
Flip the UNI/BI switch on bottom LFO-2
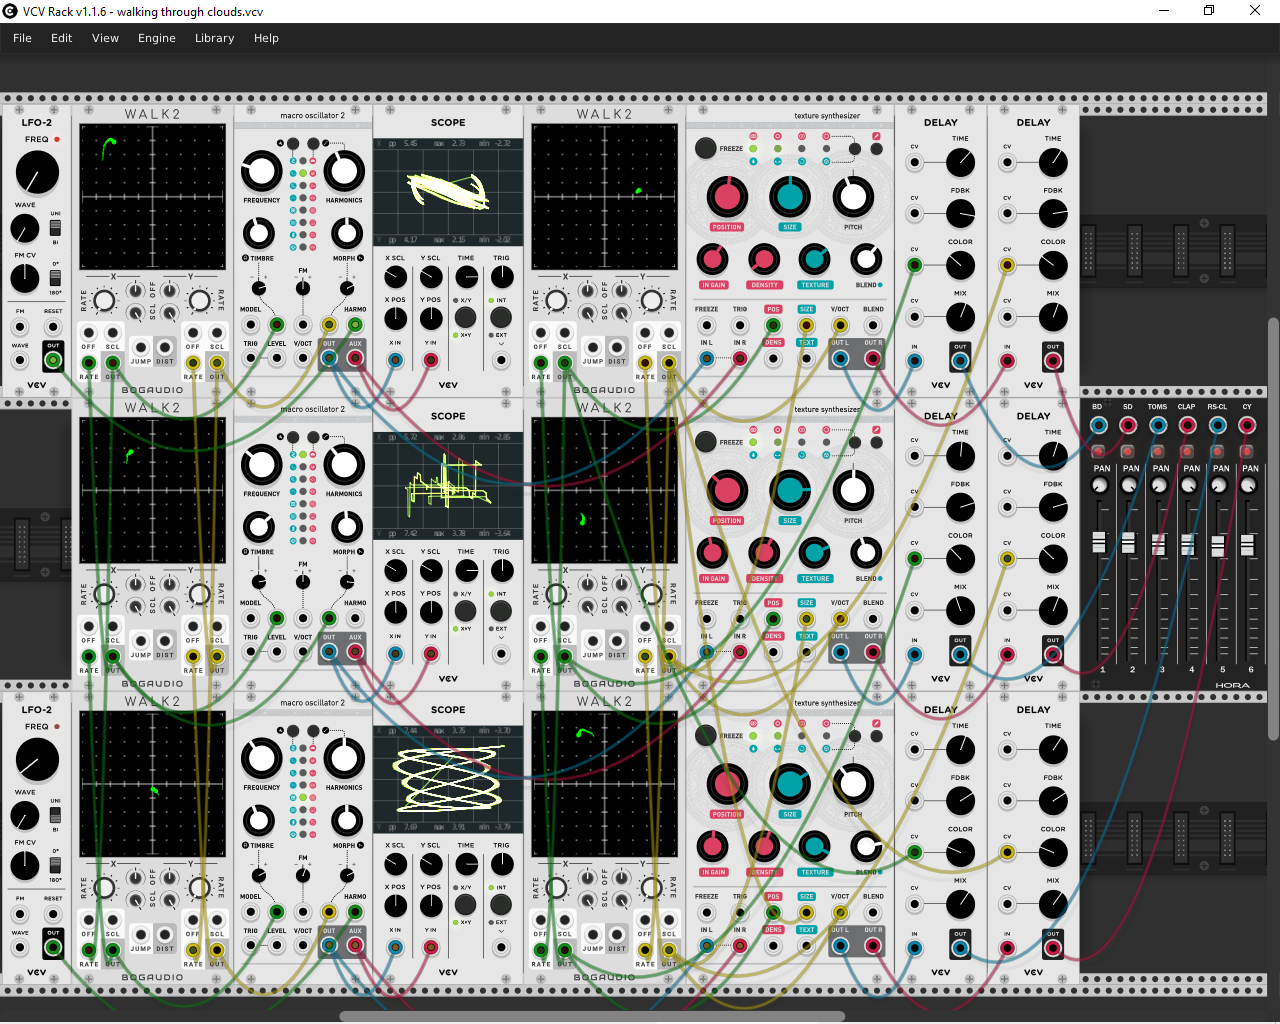(56, 814)
